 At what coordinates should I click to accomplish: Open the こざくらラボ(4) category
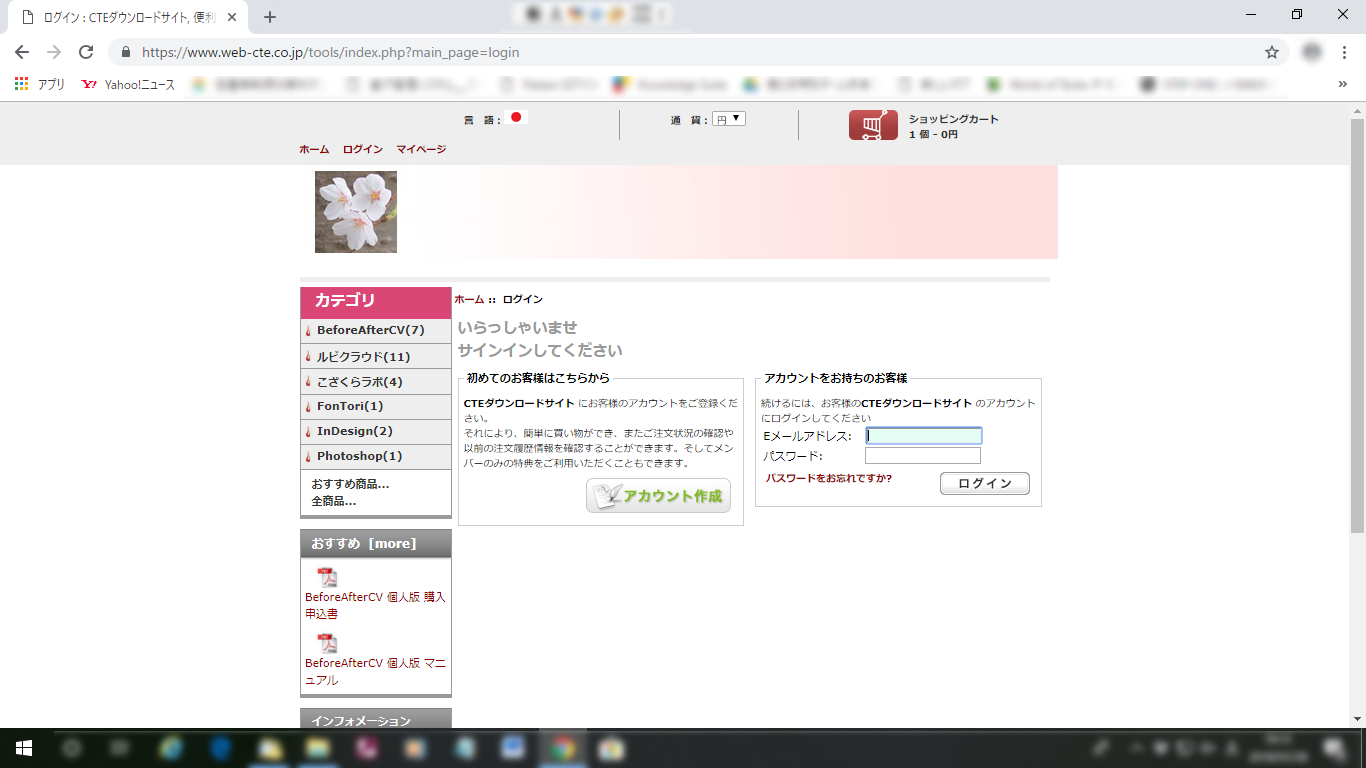pyautogui.click(x=376, y=382)
